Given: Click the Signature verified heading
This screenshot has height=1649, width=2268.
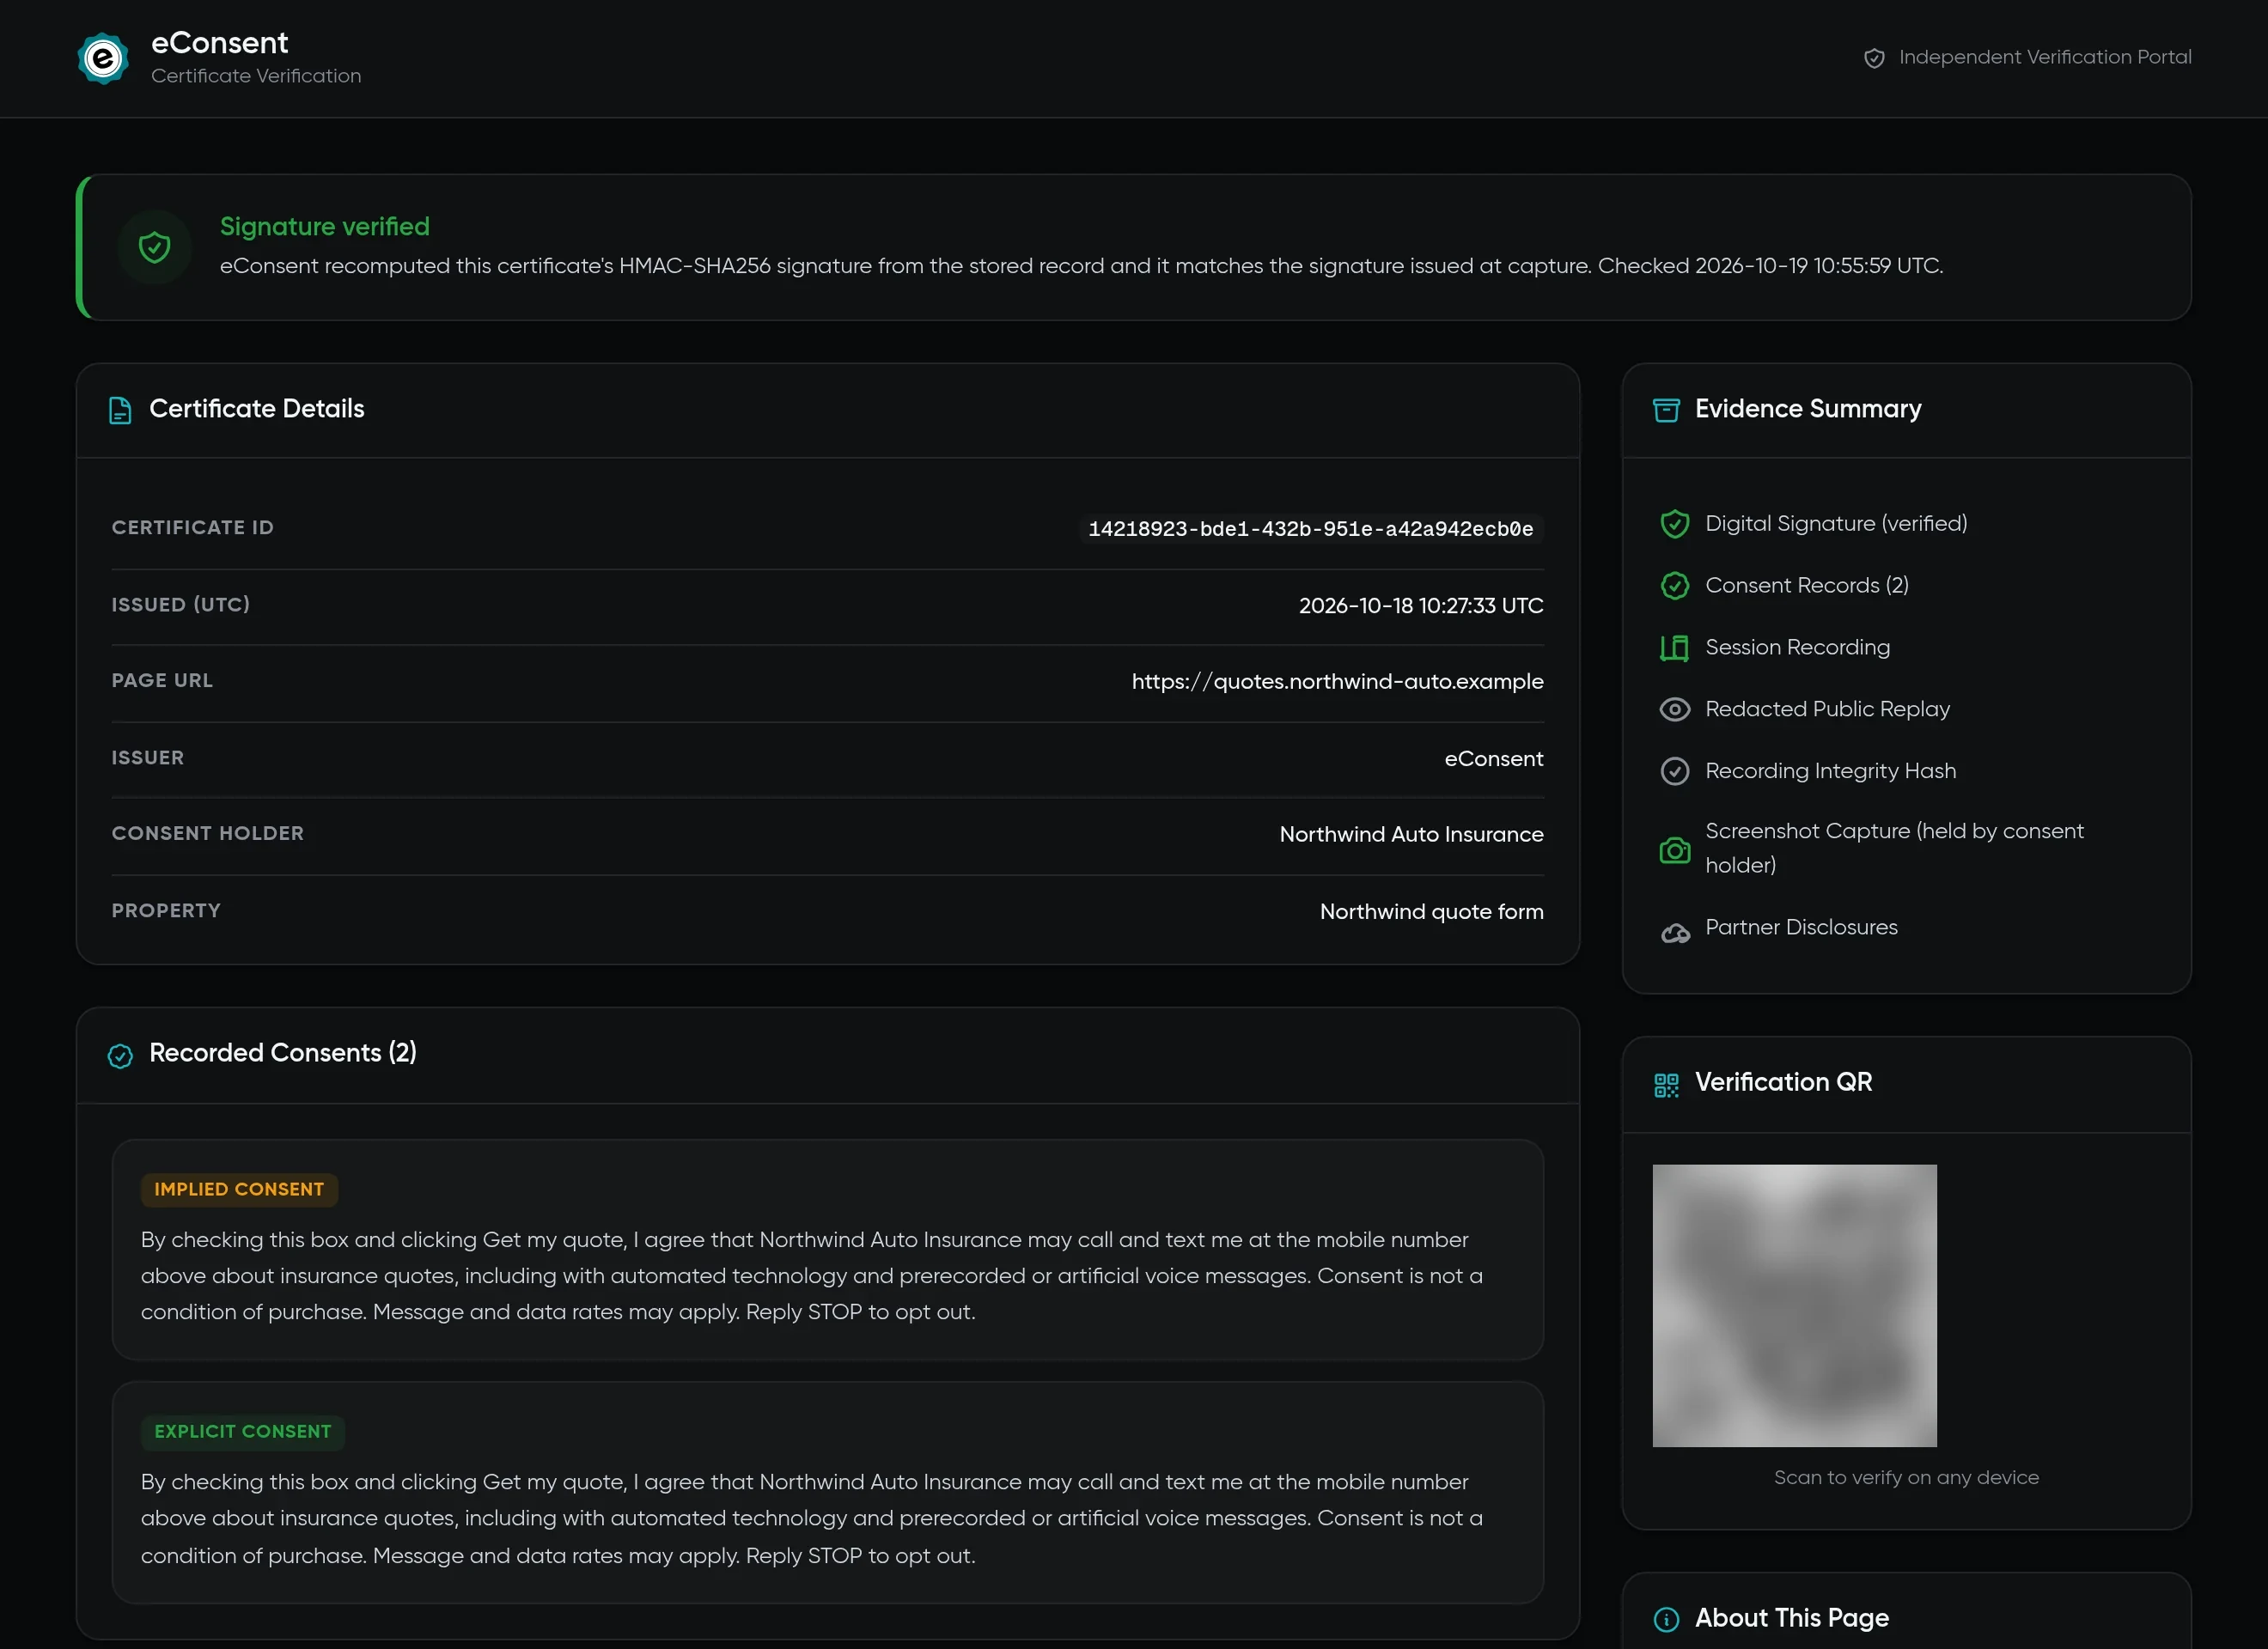Looking at the screenshot, I should point(325,227).
